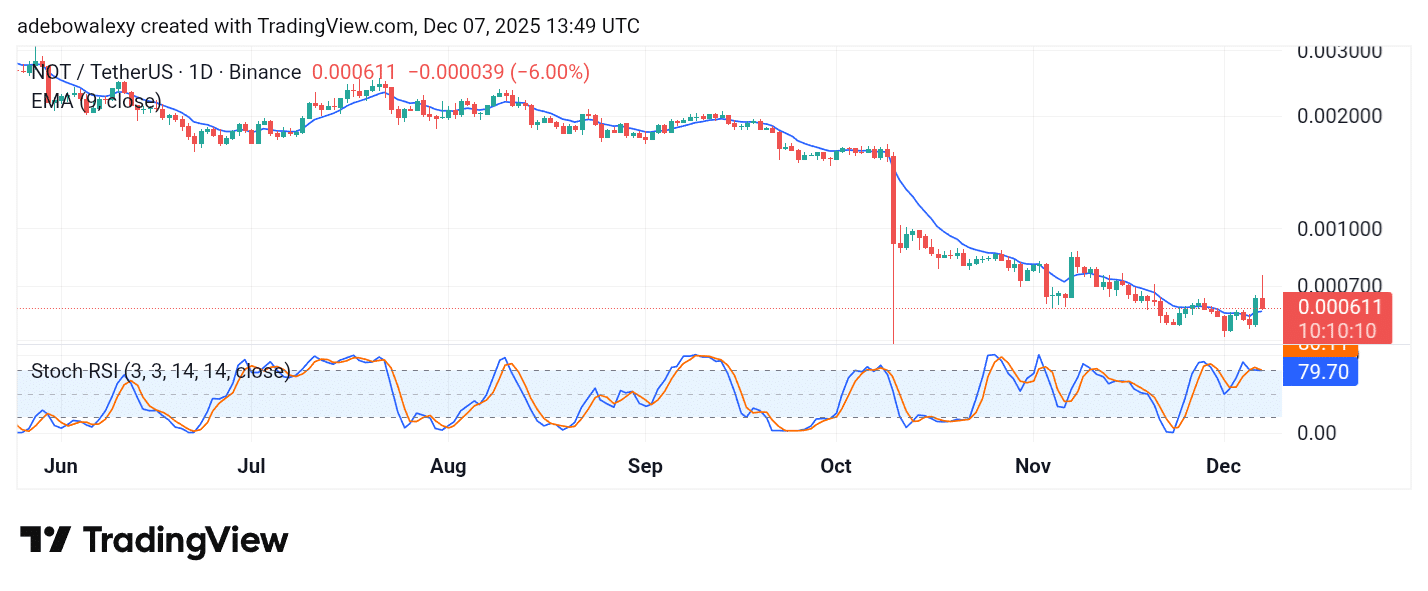
Task: Click the red 0.000611 current price label
Action: pyautogui.click(x=1339, y=308)
